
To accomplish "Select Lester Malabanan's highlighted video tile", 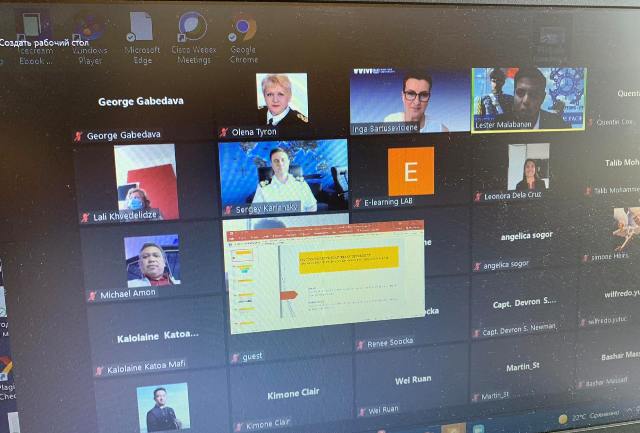I will (527, 98).
